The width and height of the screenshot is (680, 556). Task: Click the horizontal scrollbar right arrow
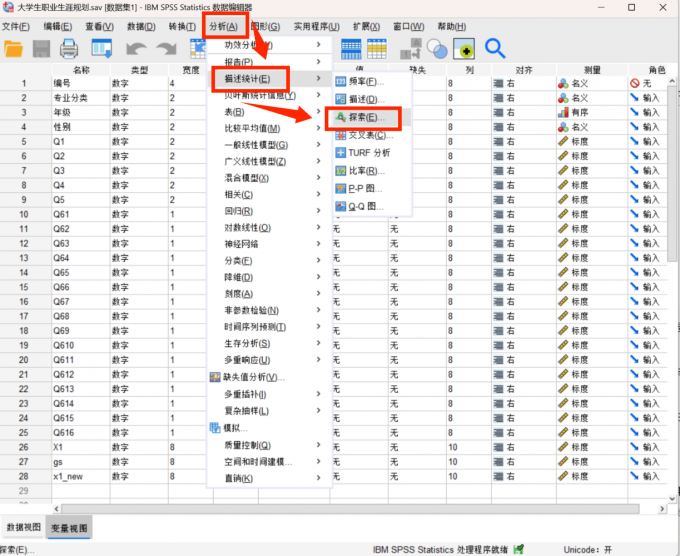click(x=662, y=509)
